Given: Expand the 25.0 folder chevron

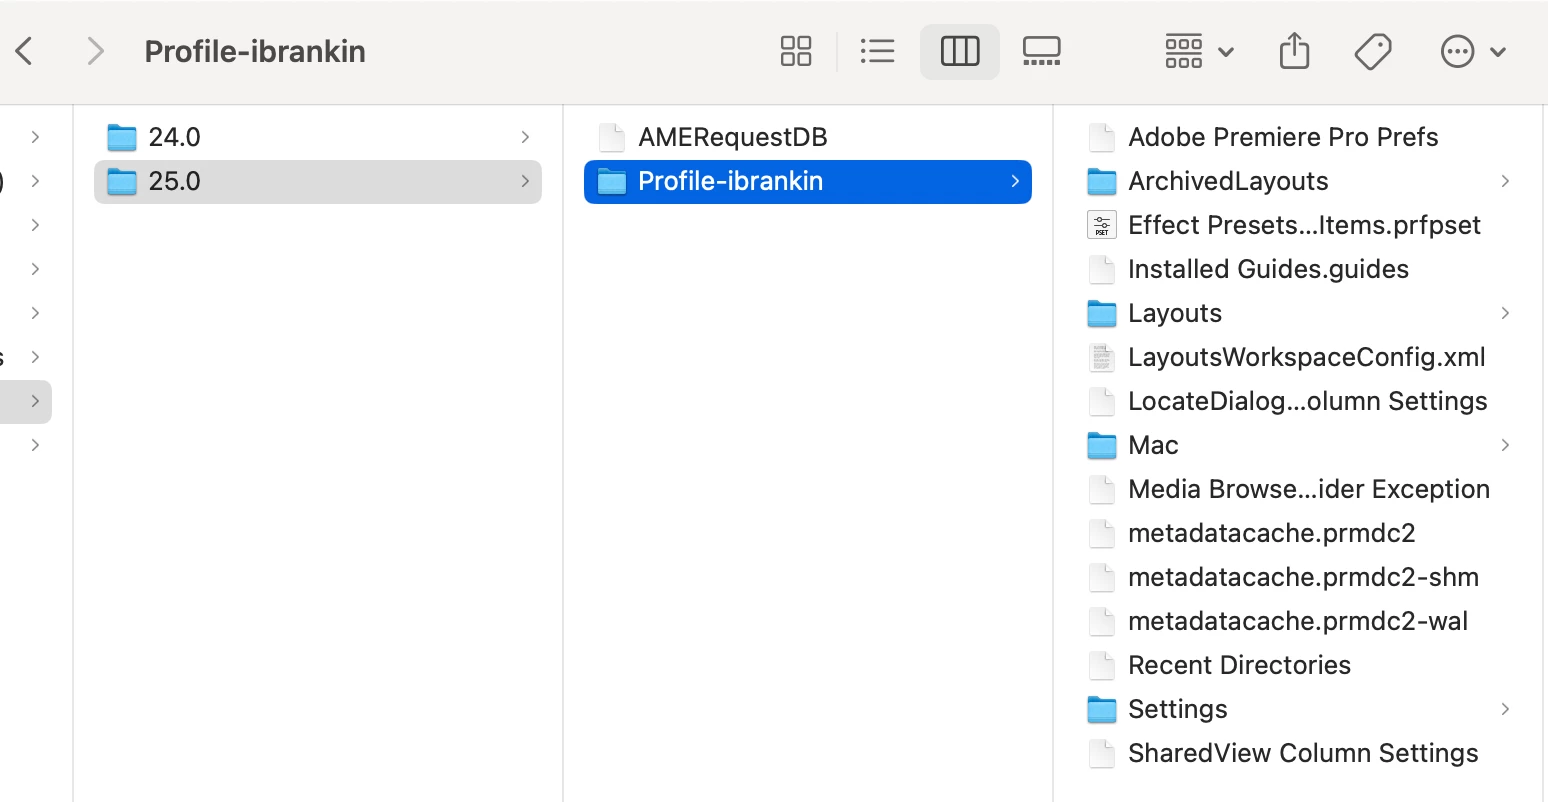Looking at the screenshot, I should click(525, 181).
